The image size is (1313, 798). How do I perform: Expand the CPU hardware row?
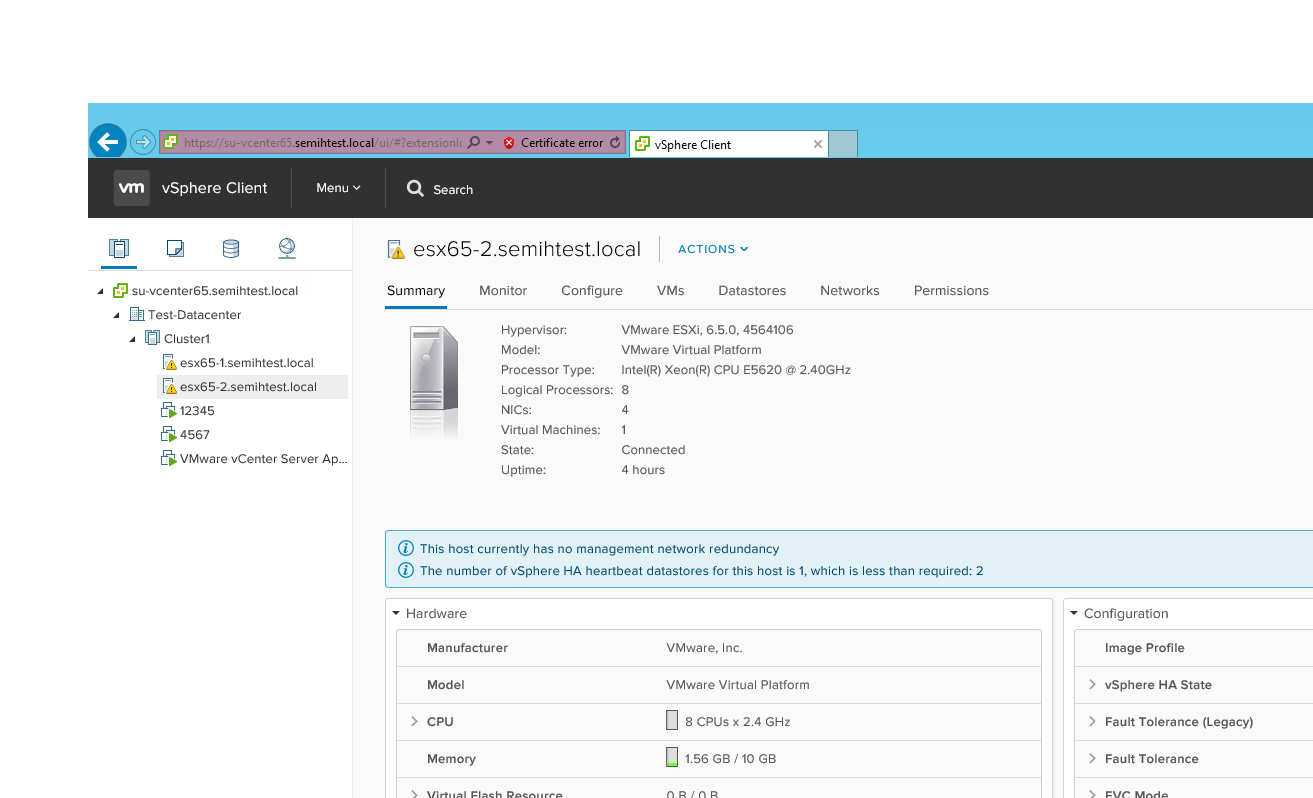[x=414, y=722]
